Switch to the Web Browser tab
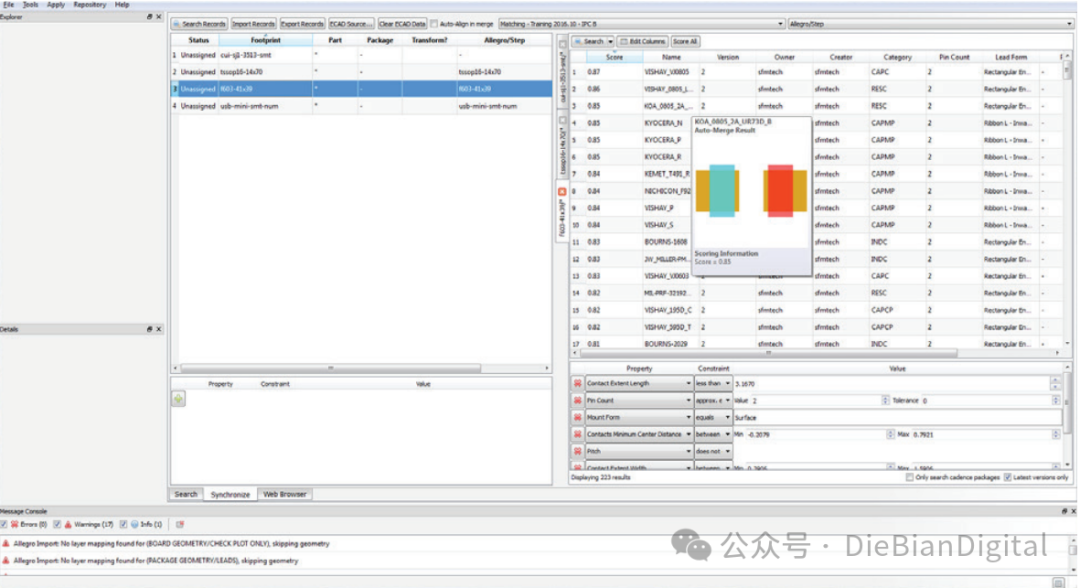The height and width of the screenshot is (588, 1080). (284, 494)
